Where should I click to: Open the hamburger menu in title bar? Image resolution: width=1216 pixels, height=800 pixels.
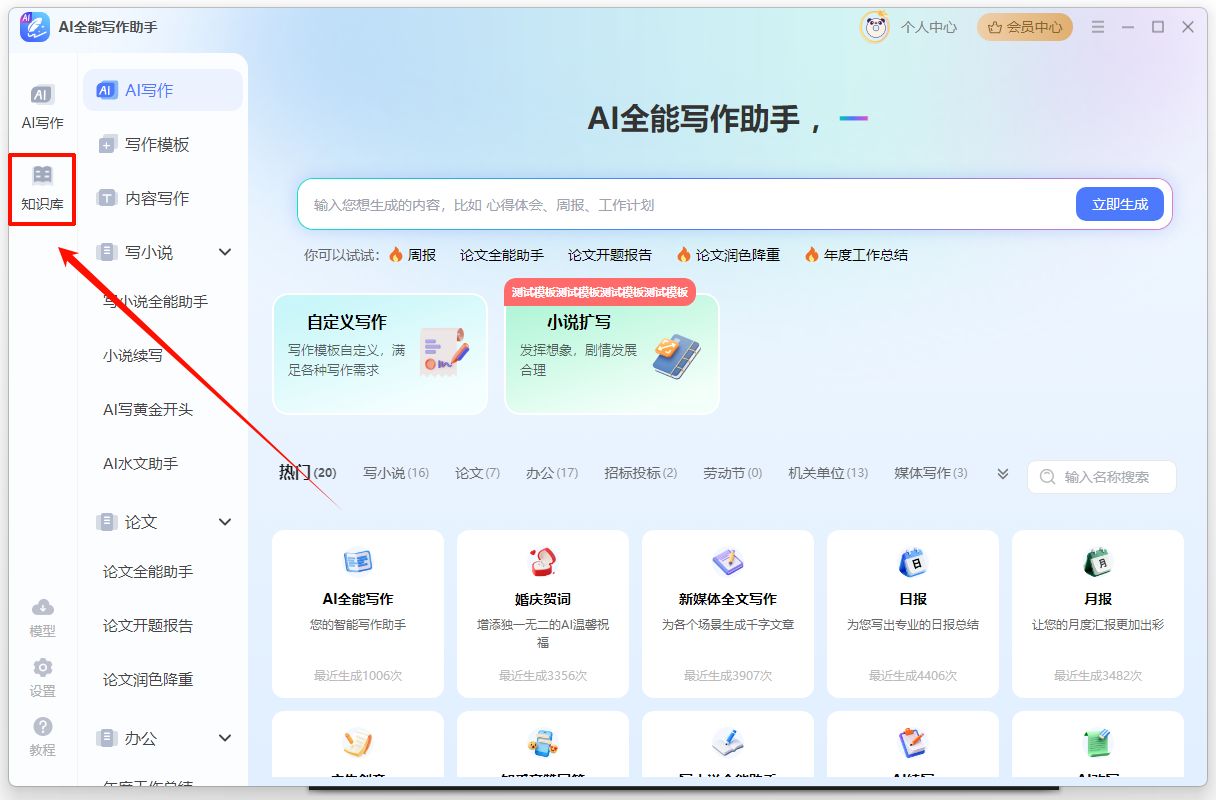pyautogui.click(x=1098, y=27)
